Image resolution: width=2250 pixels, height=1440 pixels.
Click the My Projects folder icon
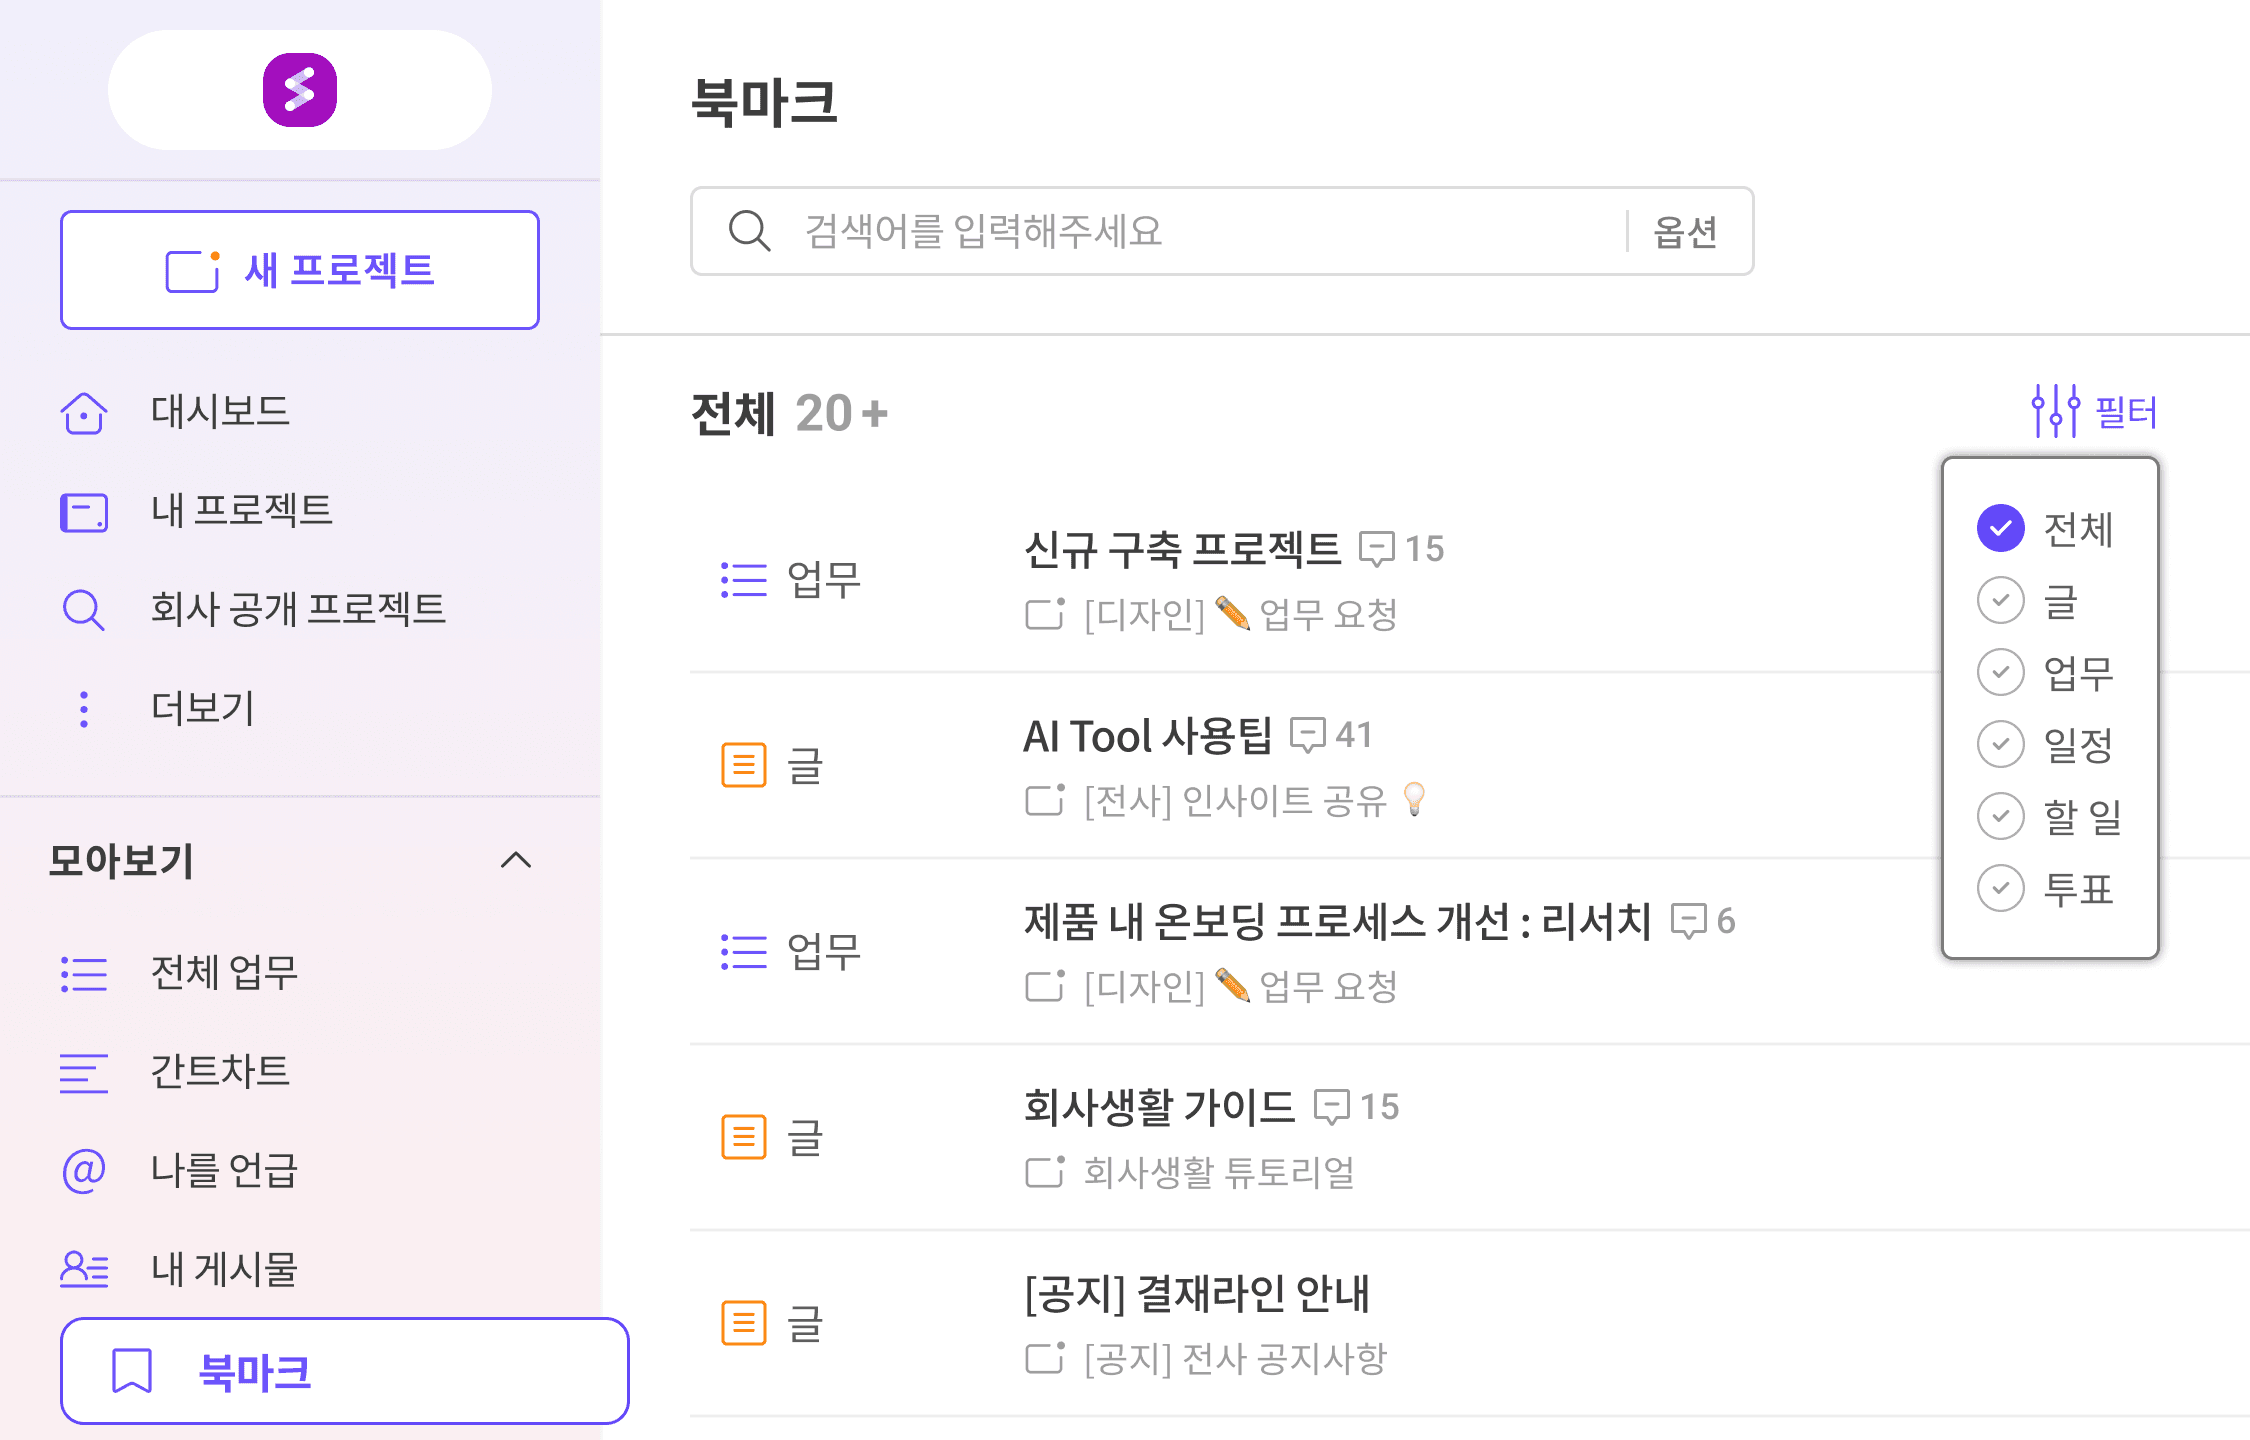coord(84,511)
